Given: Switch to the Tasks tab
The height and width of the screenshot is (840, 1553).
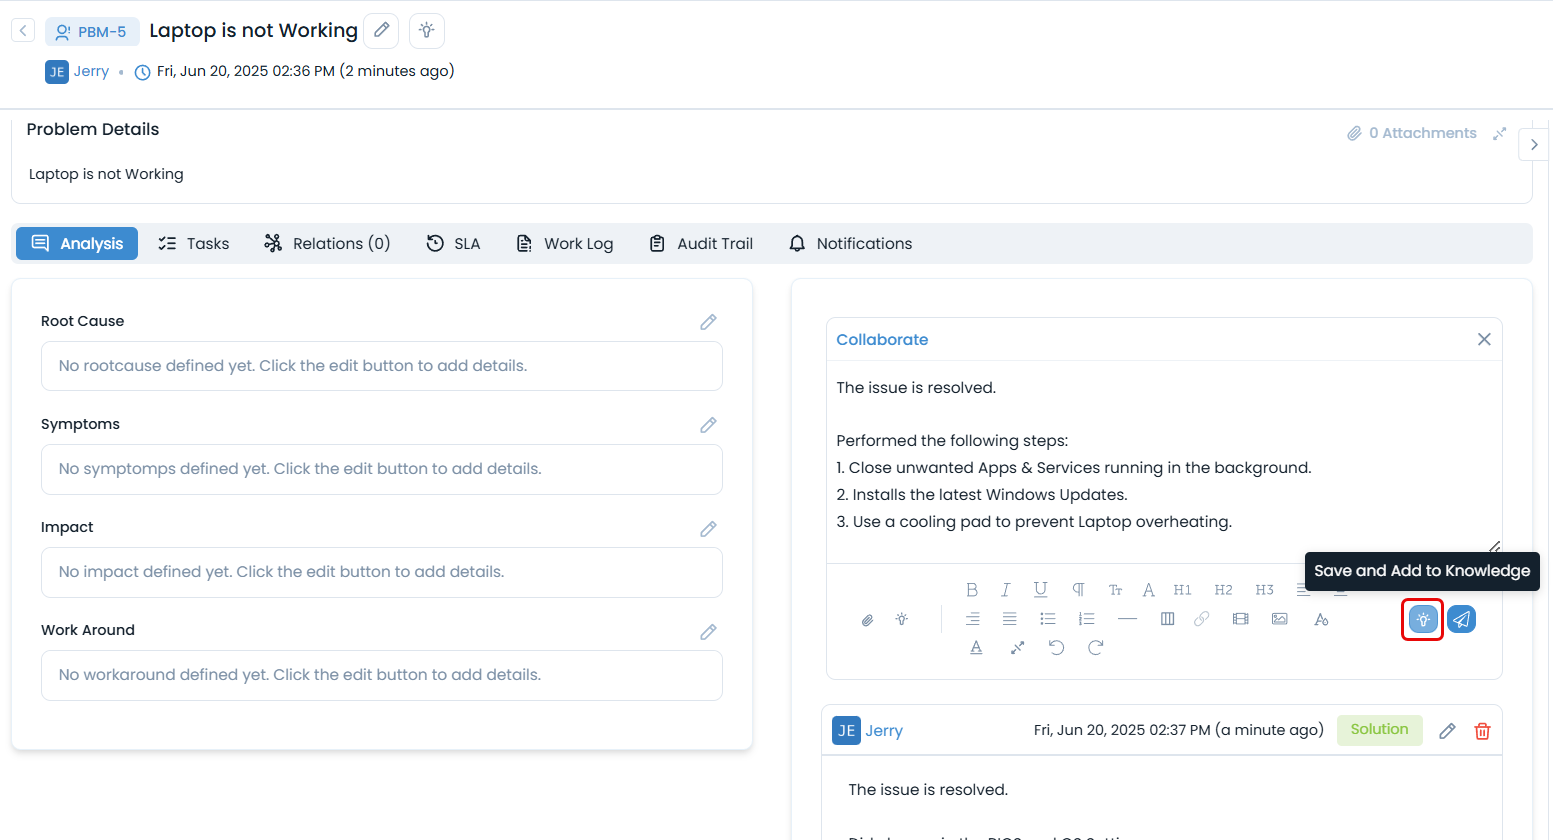Looking at the screenshot, I should click(x=194, y=244).
